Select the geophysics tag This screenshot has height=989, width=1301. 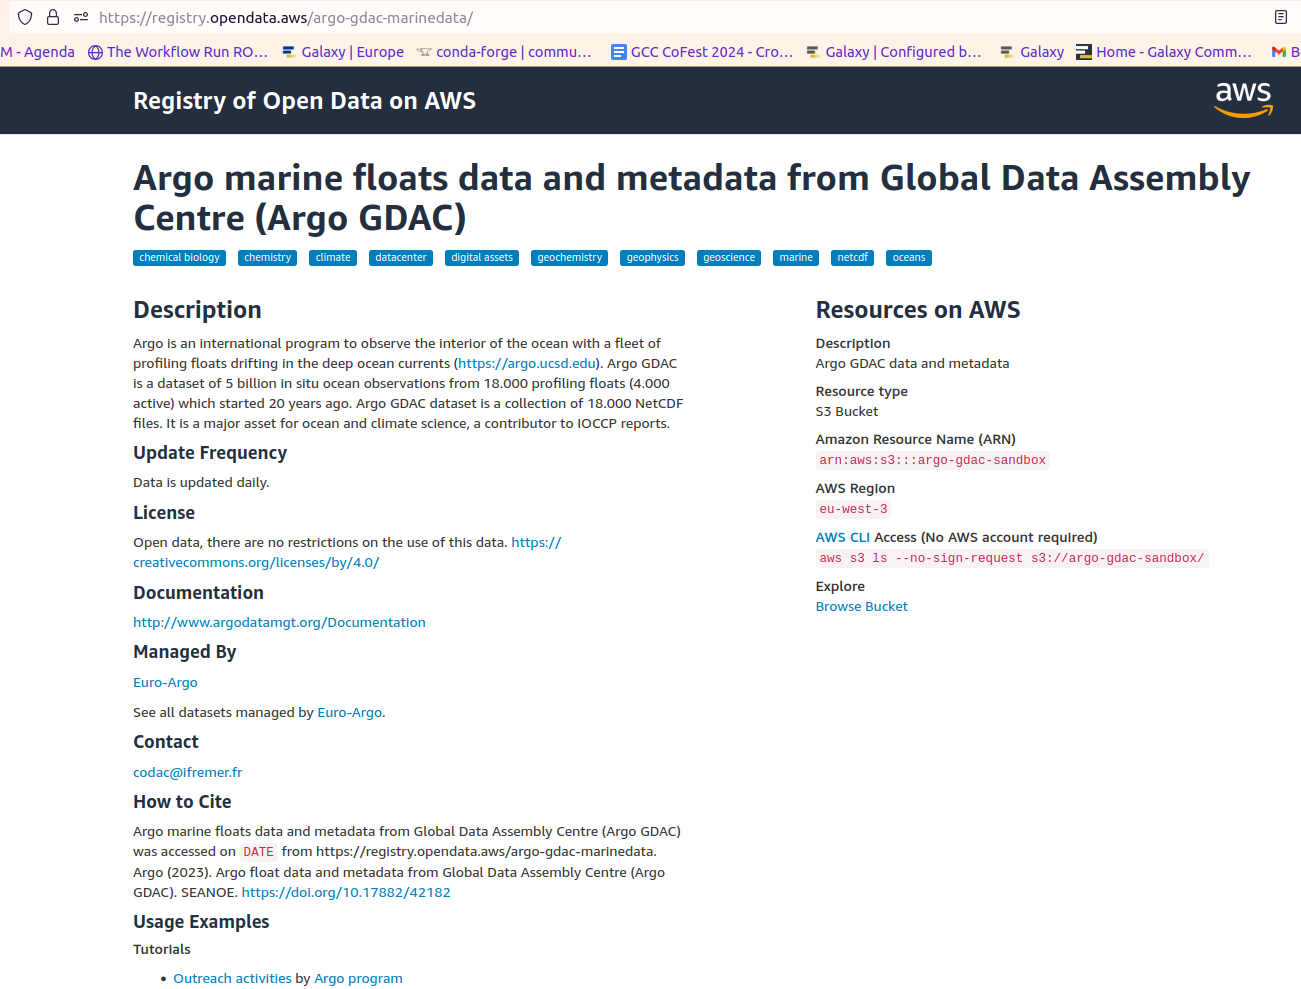coord(653,258)
